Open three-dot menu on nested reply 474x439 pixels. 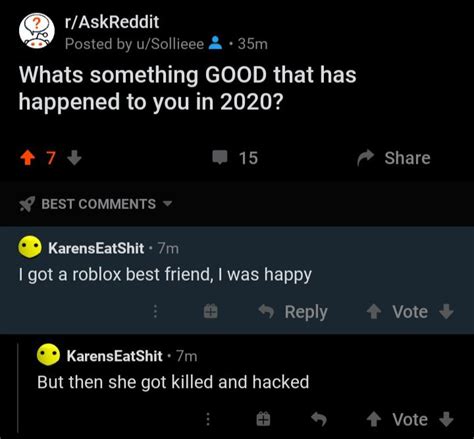tap(208, 419)
